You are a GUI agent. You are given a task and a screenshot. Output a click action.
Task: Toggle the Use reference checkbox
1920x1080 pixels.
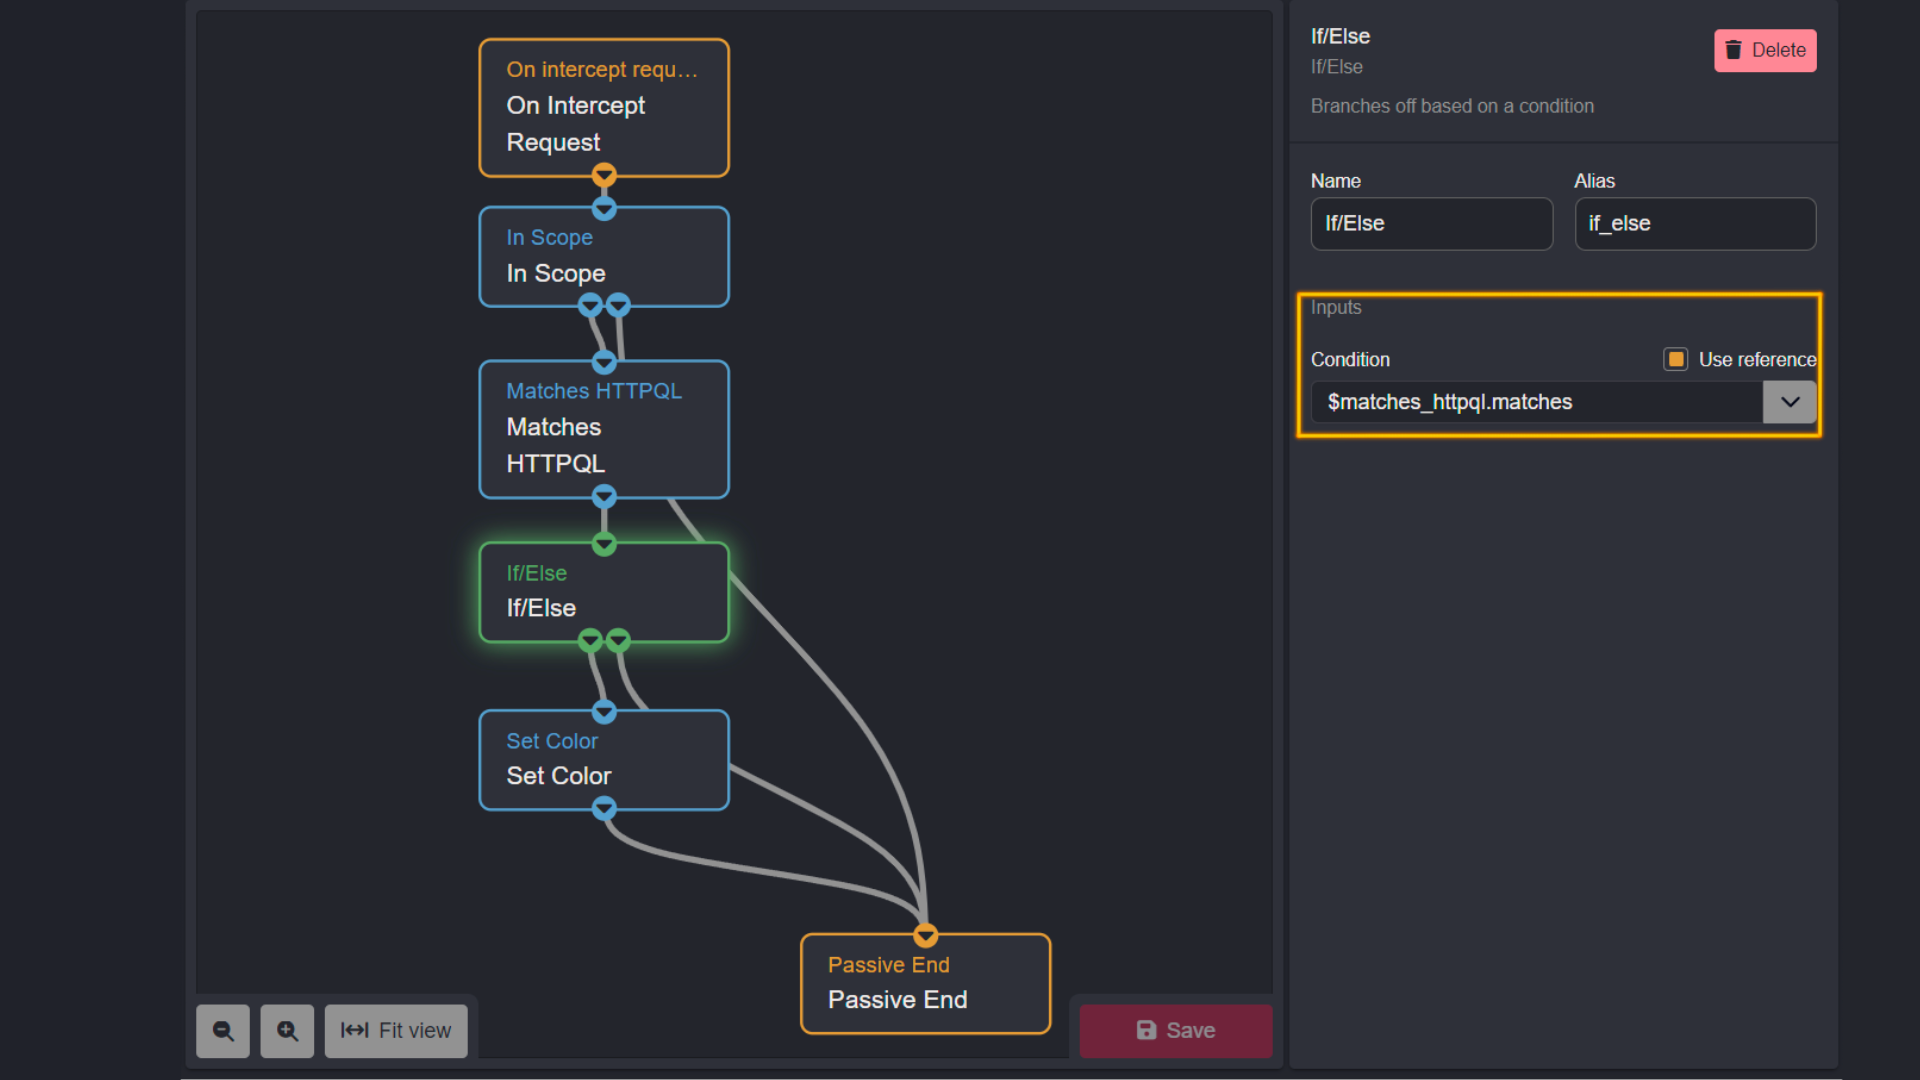pos(1675,359)
